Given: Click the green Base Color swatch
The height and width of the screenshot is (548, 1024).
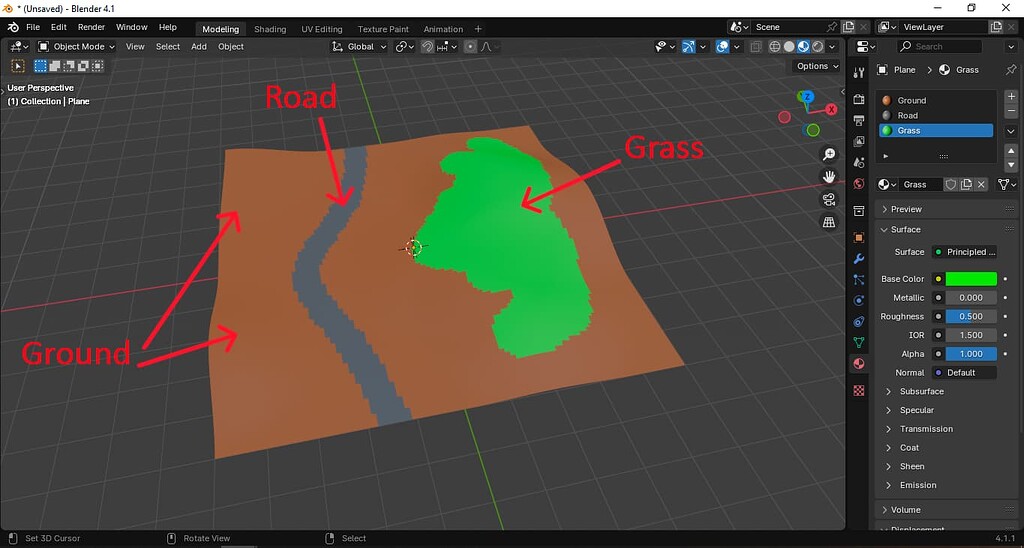Looking at the screenshot, I should pyautogui.click(x=971, y=279).
